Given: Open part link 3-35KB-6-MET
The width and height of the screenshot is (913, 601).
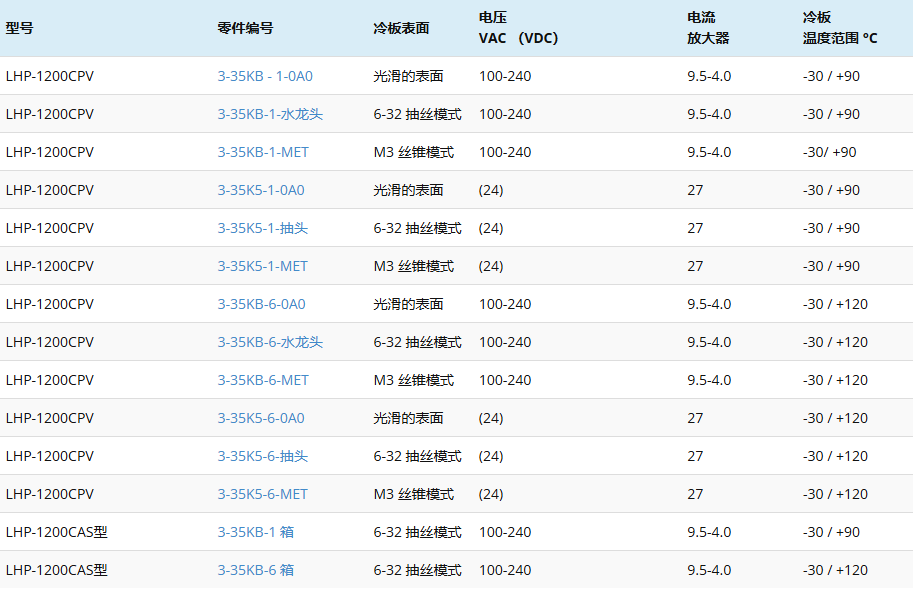Looking at the screenshot, I should pyautogui.click(x=263, y=380).
